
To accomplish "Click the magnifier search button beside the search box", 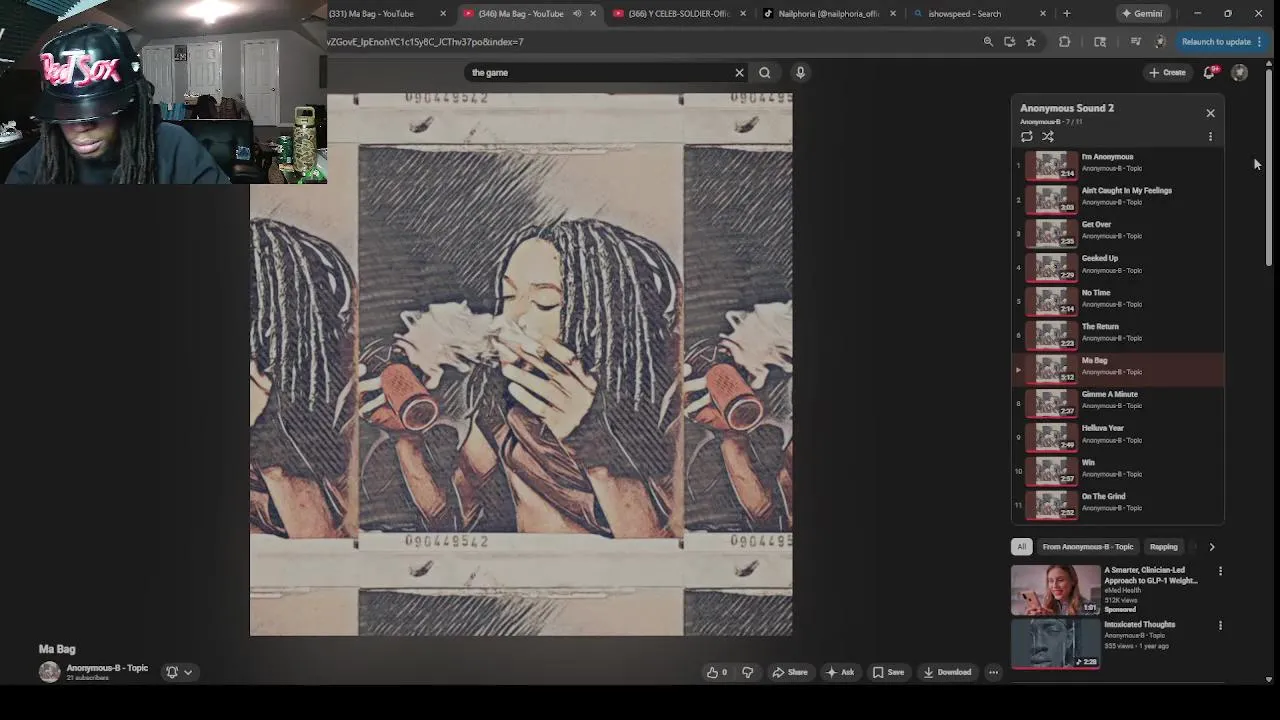I will (x=765, y=72).
